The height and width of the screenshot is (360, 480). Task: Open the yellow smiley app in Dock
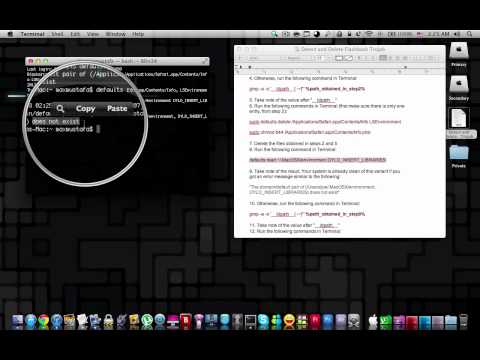(289, 322)
